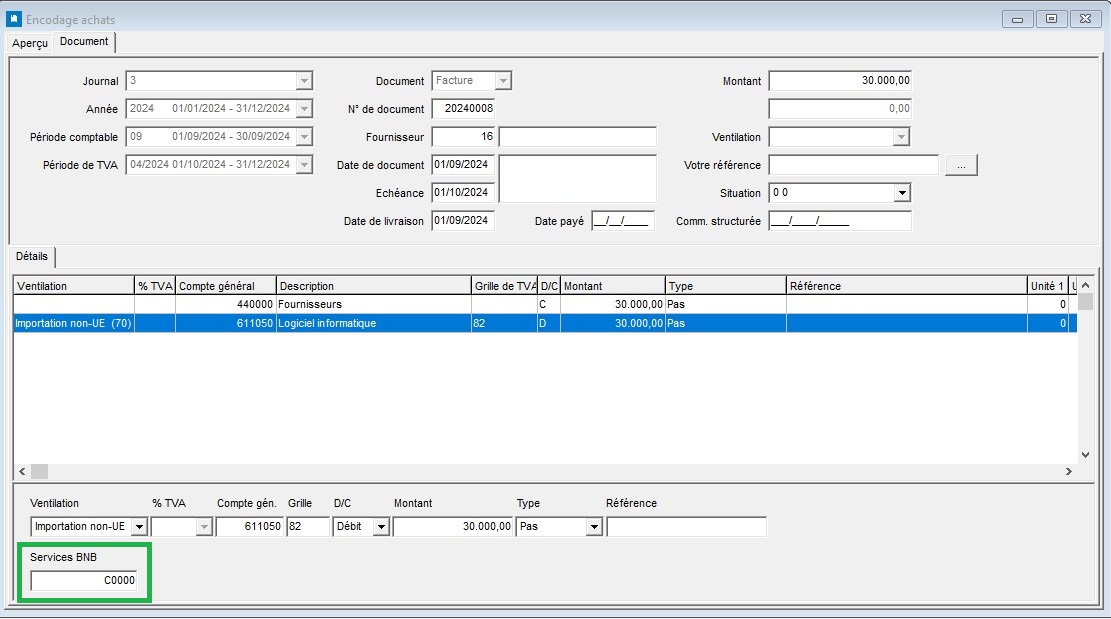Select the Document tab

tap(84, 42)
